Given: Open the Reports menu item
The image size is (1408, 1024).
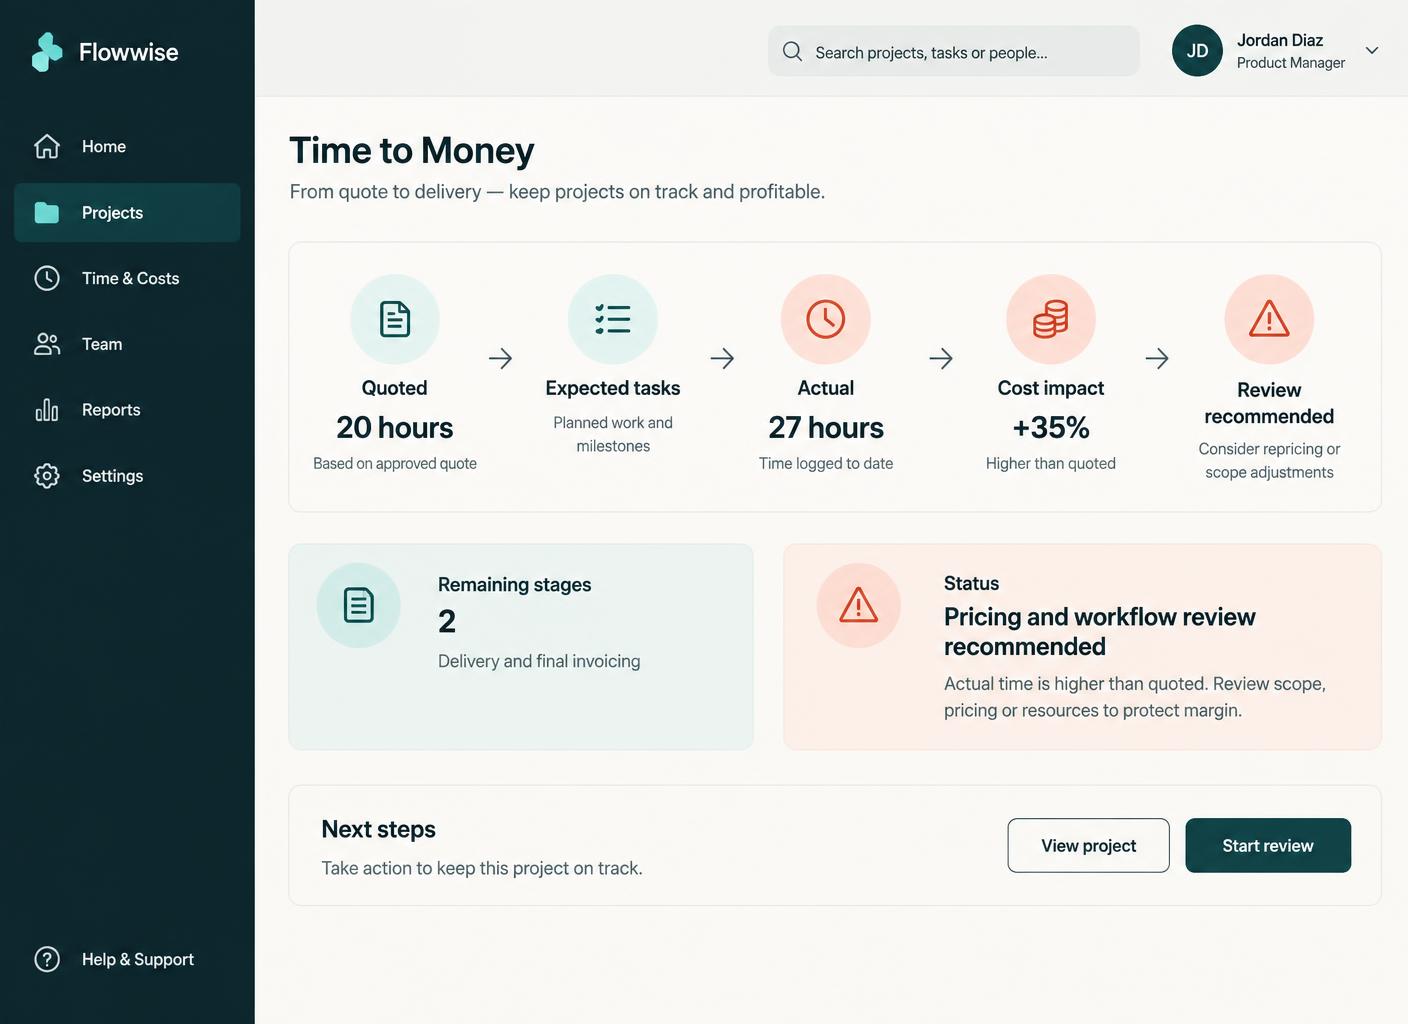Looking at the screenshot, I should pos(127,410).
